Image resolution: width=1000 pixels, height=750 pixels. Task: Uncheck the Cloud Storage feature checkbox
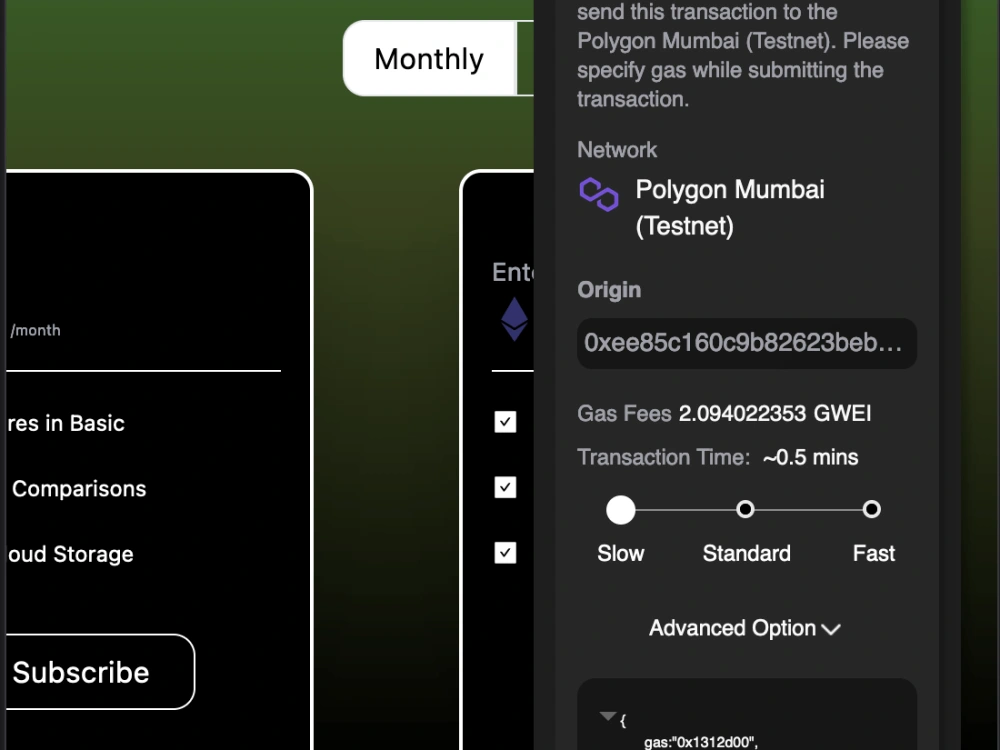click(x=505, y=553)
